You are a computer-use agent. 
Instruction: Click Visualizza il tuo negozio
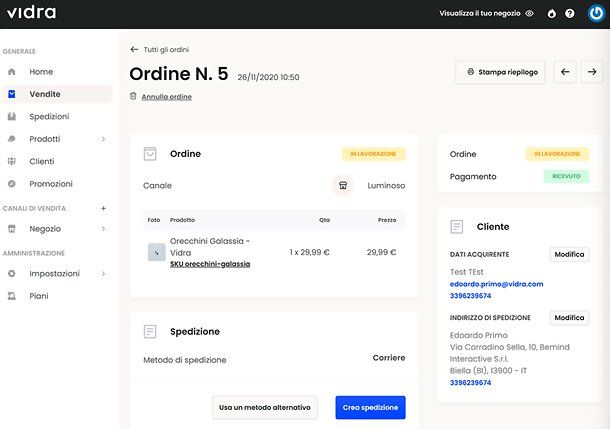tap(480, 13)
